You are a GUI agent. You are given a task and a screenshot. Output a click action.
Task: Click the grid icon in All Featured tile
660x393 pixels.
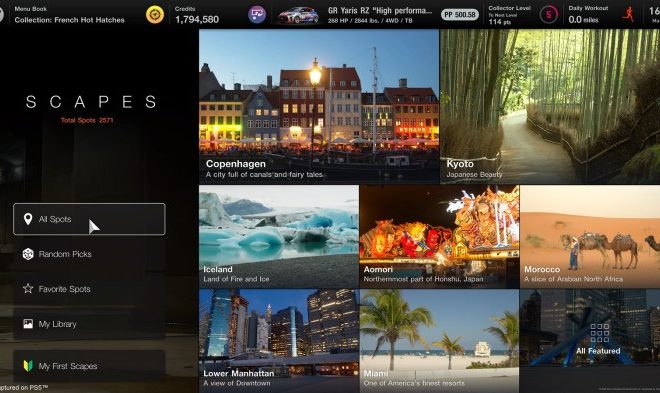pos(599,333)
